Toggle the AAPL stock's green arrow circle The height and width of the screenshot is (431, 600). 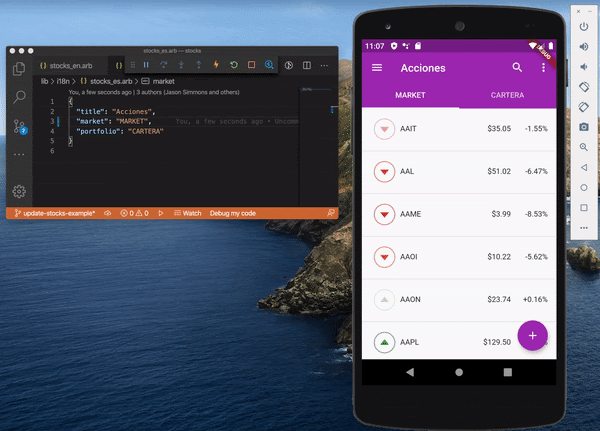382,342
